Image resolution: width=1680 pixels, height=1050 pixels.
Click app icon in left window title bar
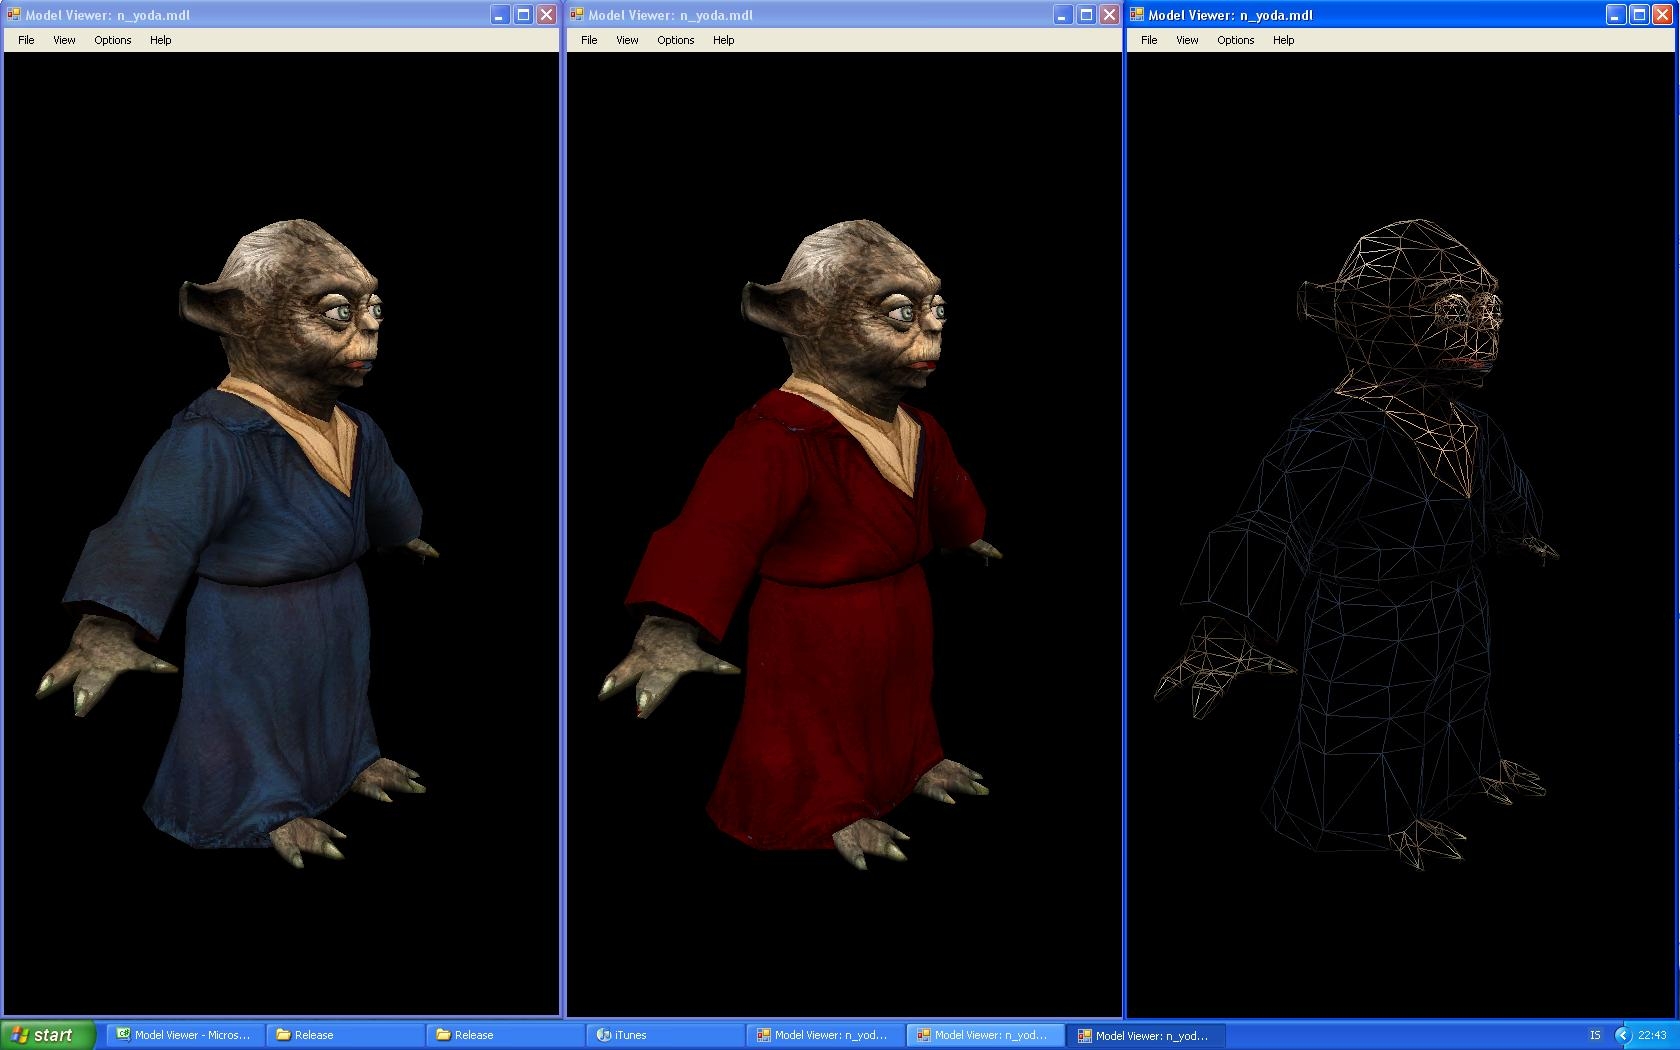pos(14,15)
